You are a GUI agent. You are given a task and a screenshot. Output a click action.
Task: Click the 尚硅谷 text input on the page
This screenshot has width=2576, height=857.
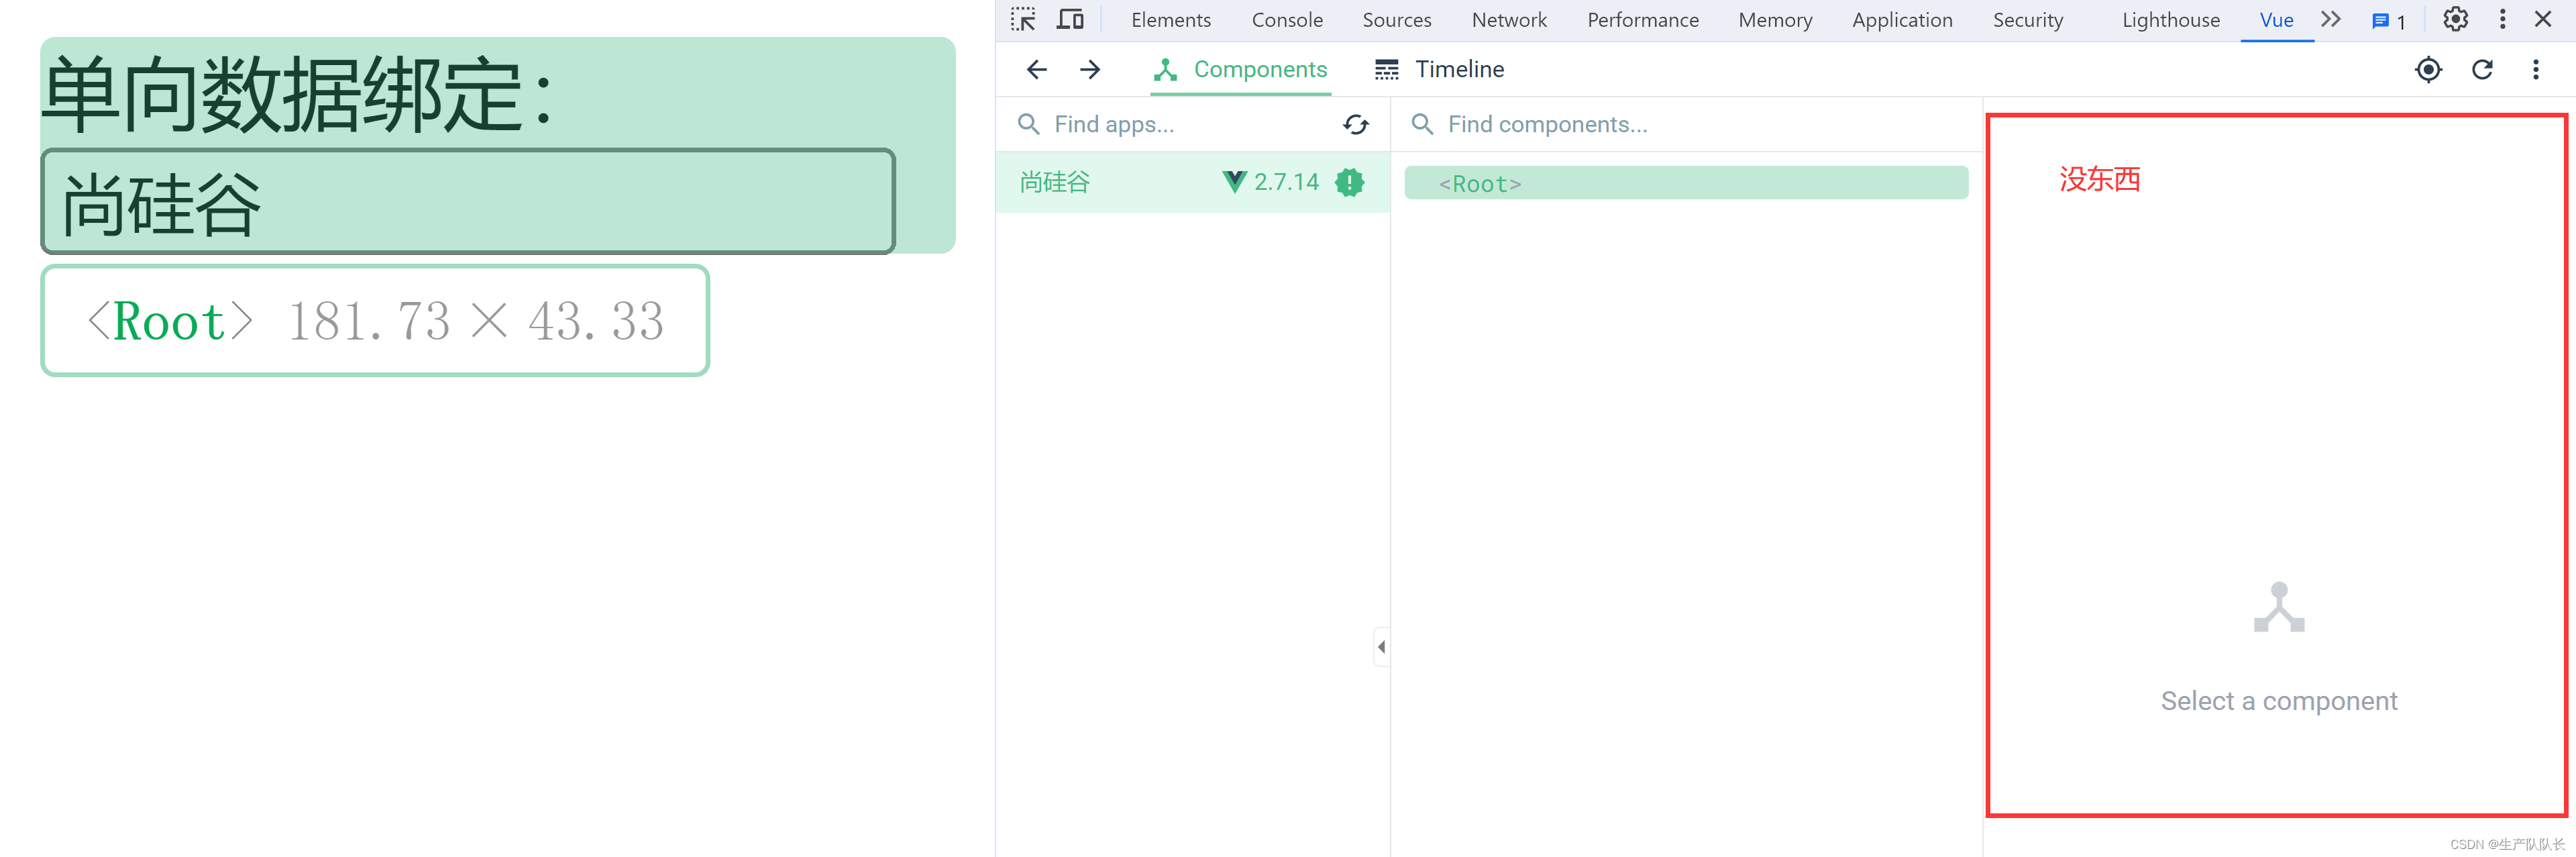[x=467, y=202]
